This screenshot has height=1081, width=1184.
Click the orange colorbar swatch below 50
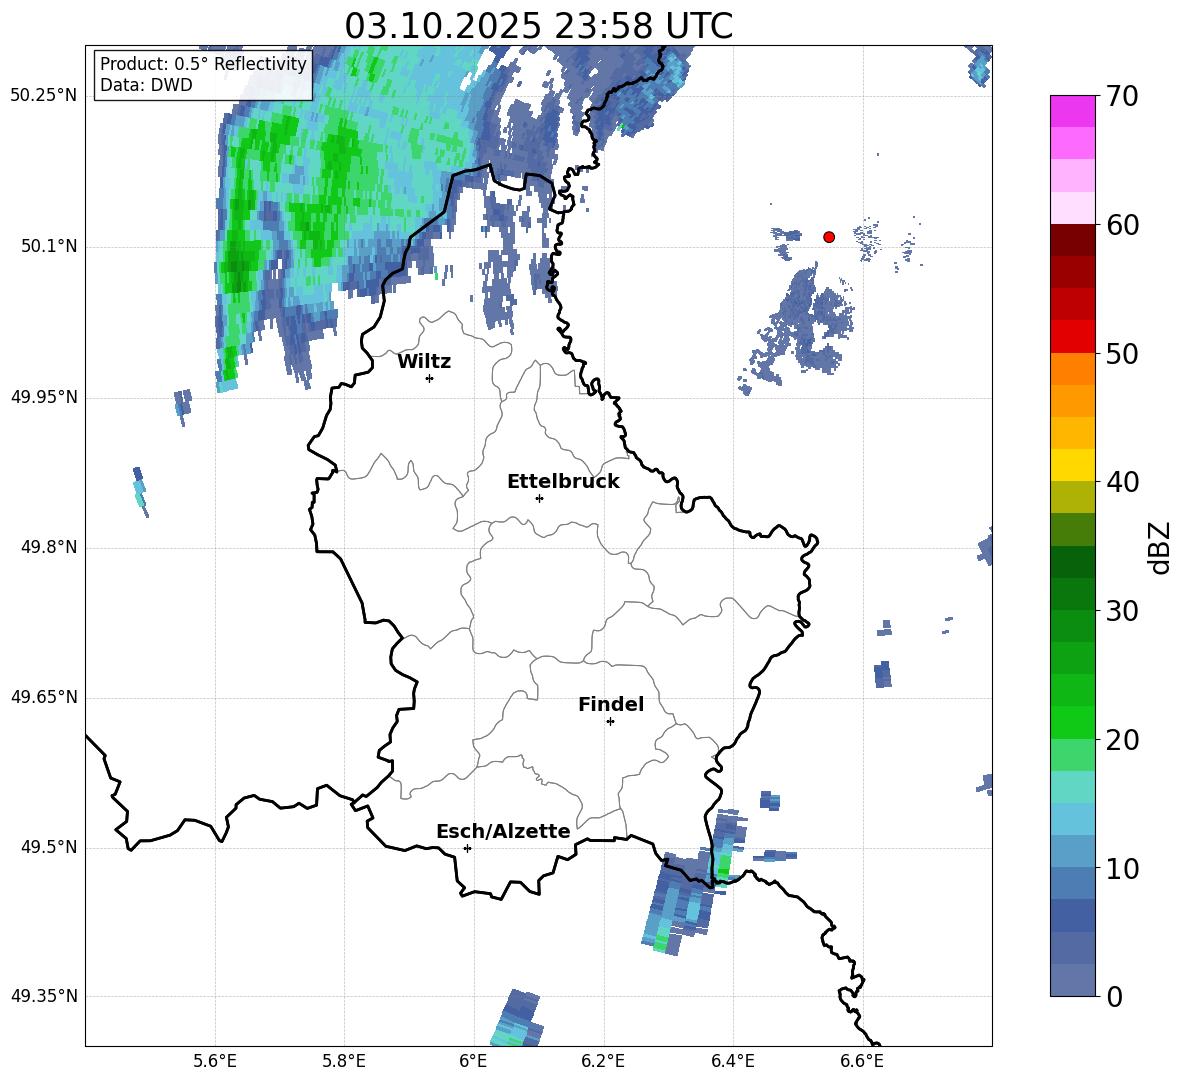pos(1072,369)
